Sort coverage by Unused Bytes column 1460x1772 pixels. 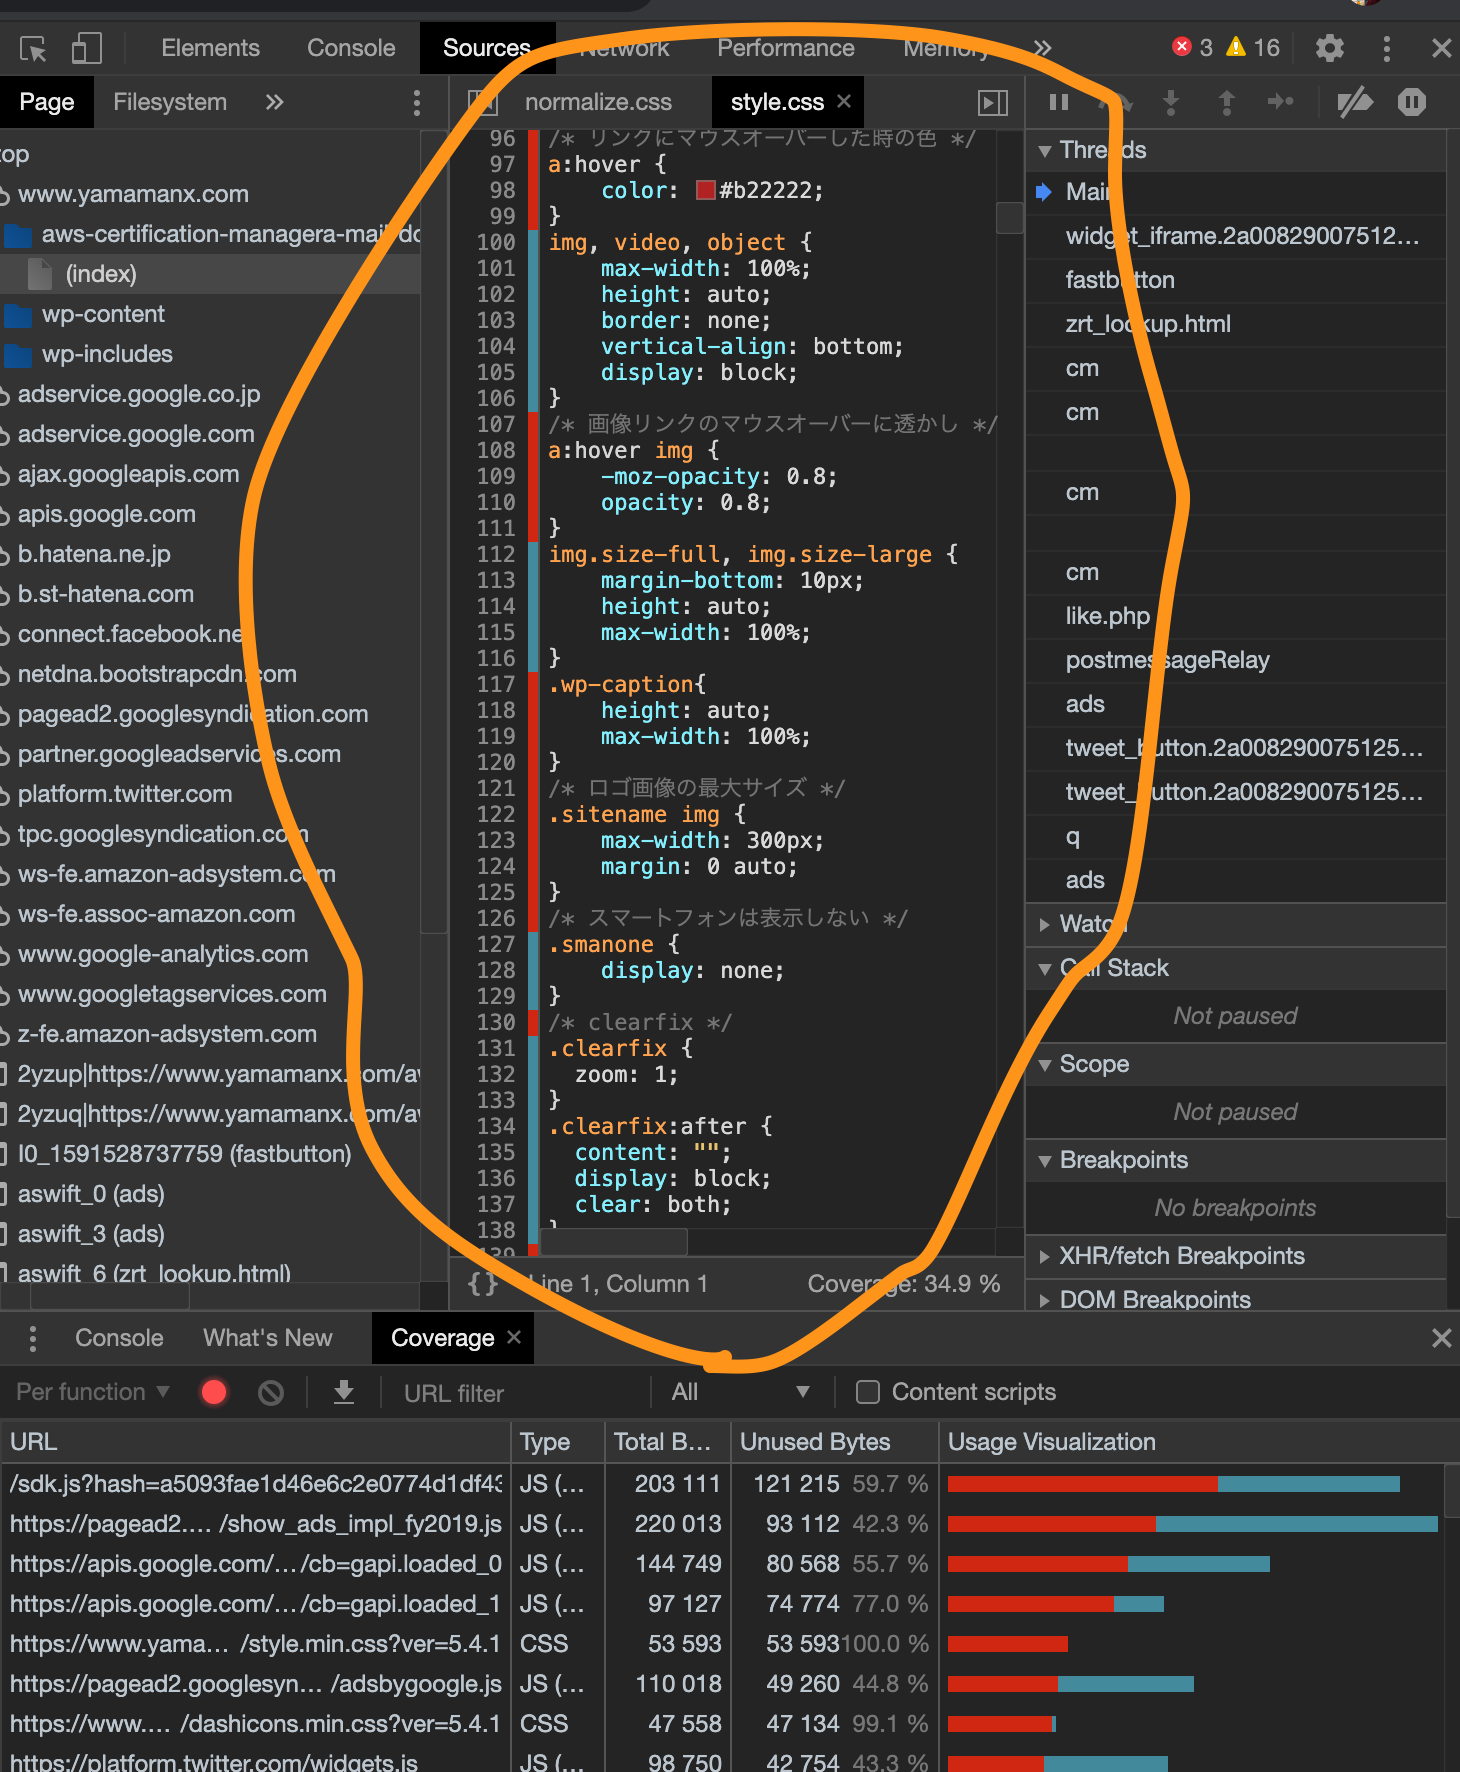pyautogui.click(x=834, y=1442)
